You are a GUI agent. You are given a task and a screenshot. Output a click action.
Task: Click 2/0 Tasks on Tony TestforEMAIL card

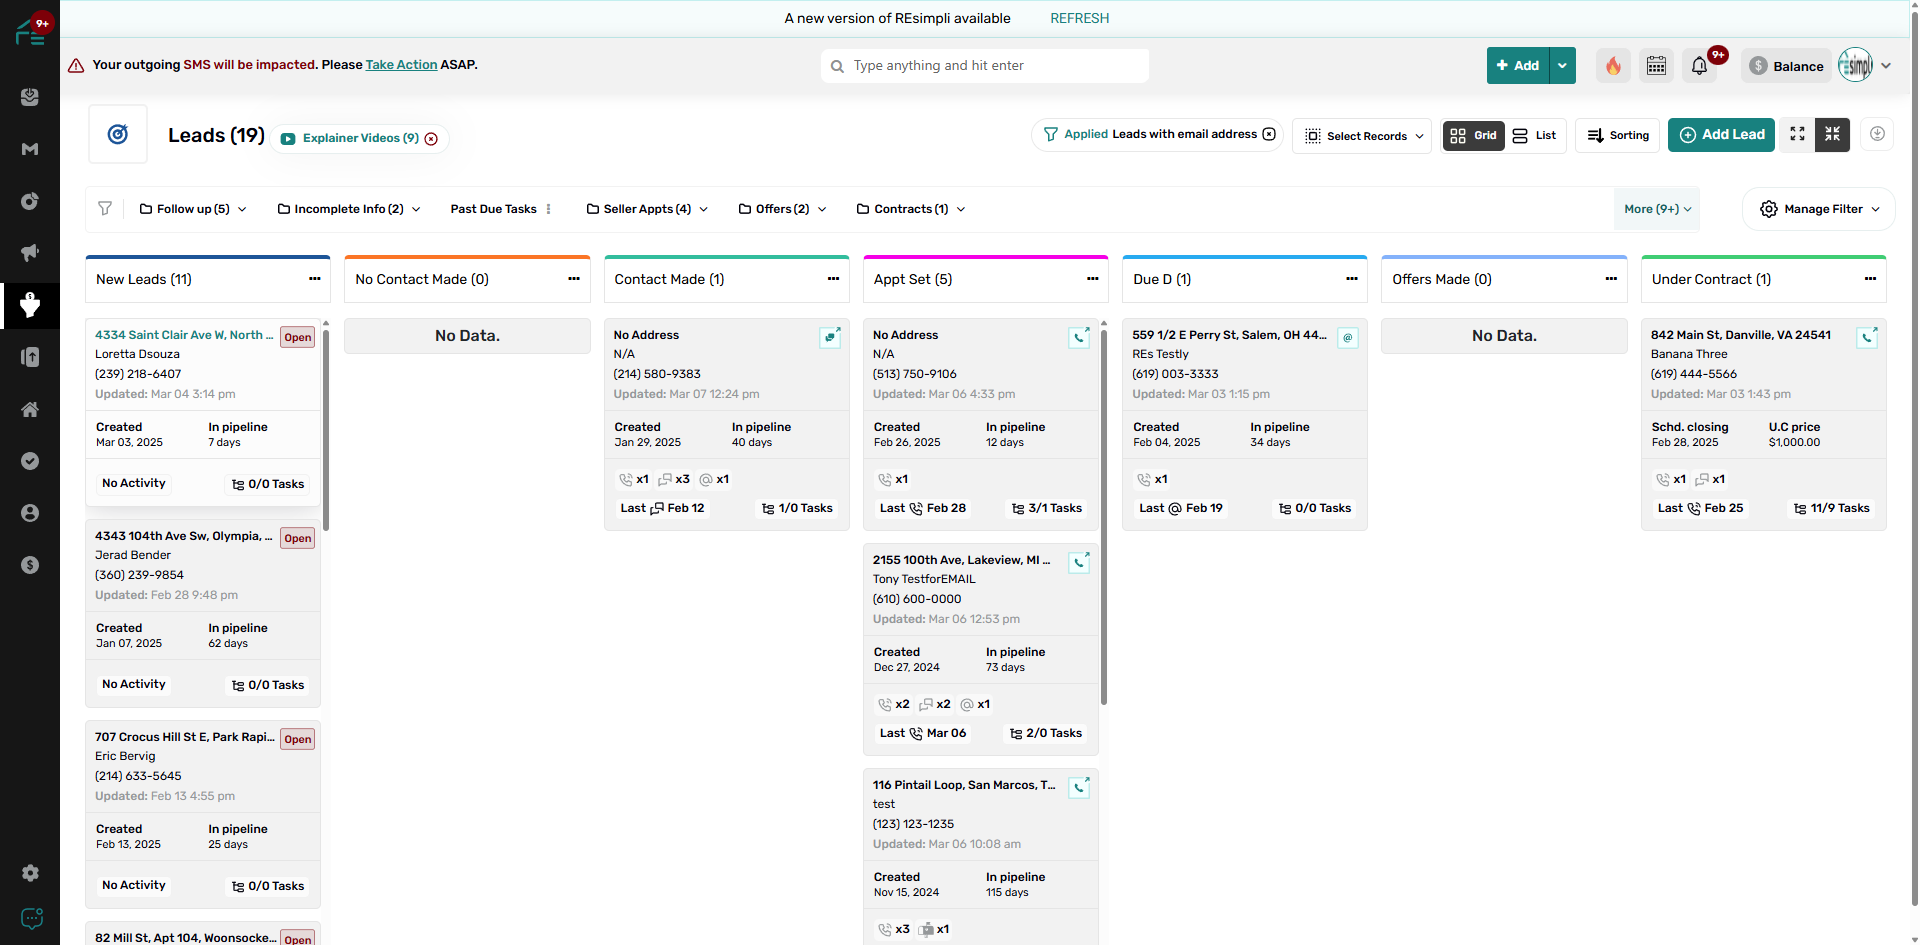click(x=1046, y=733)
